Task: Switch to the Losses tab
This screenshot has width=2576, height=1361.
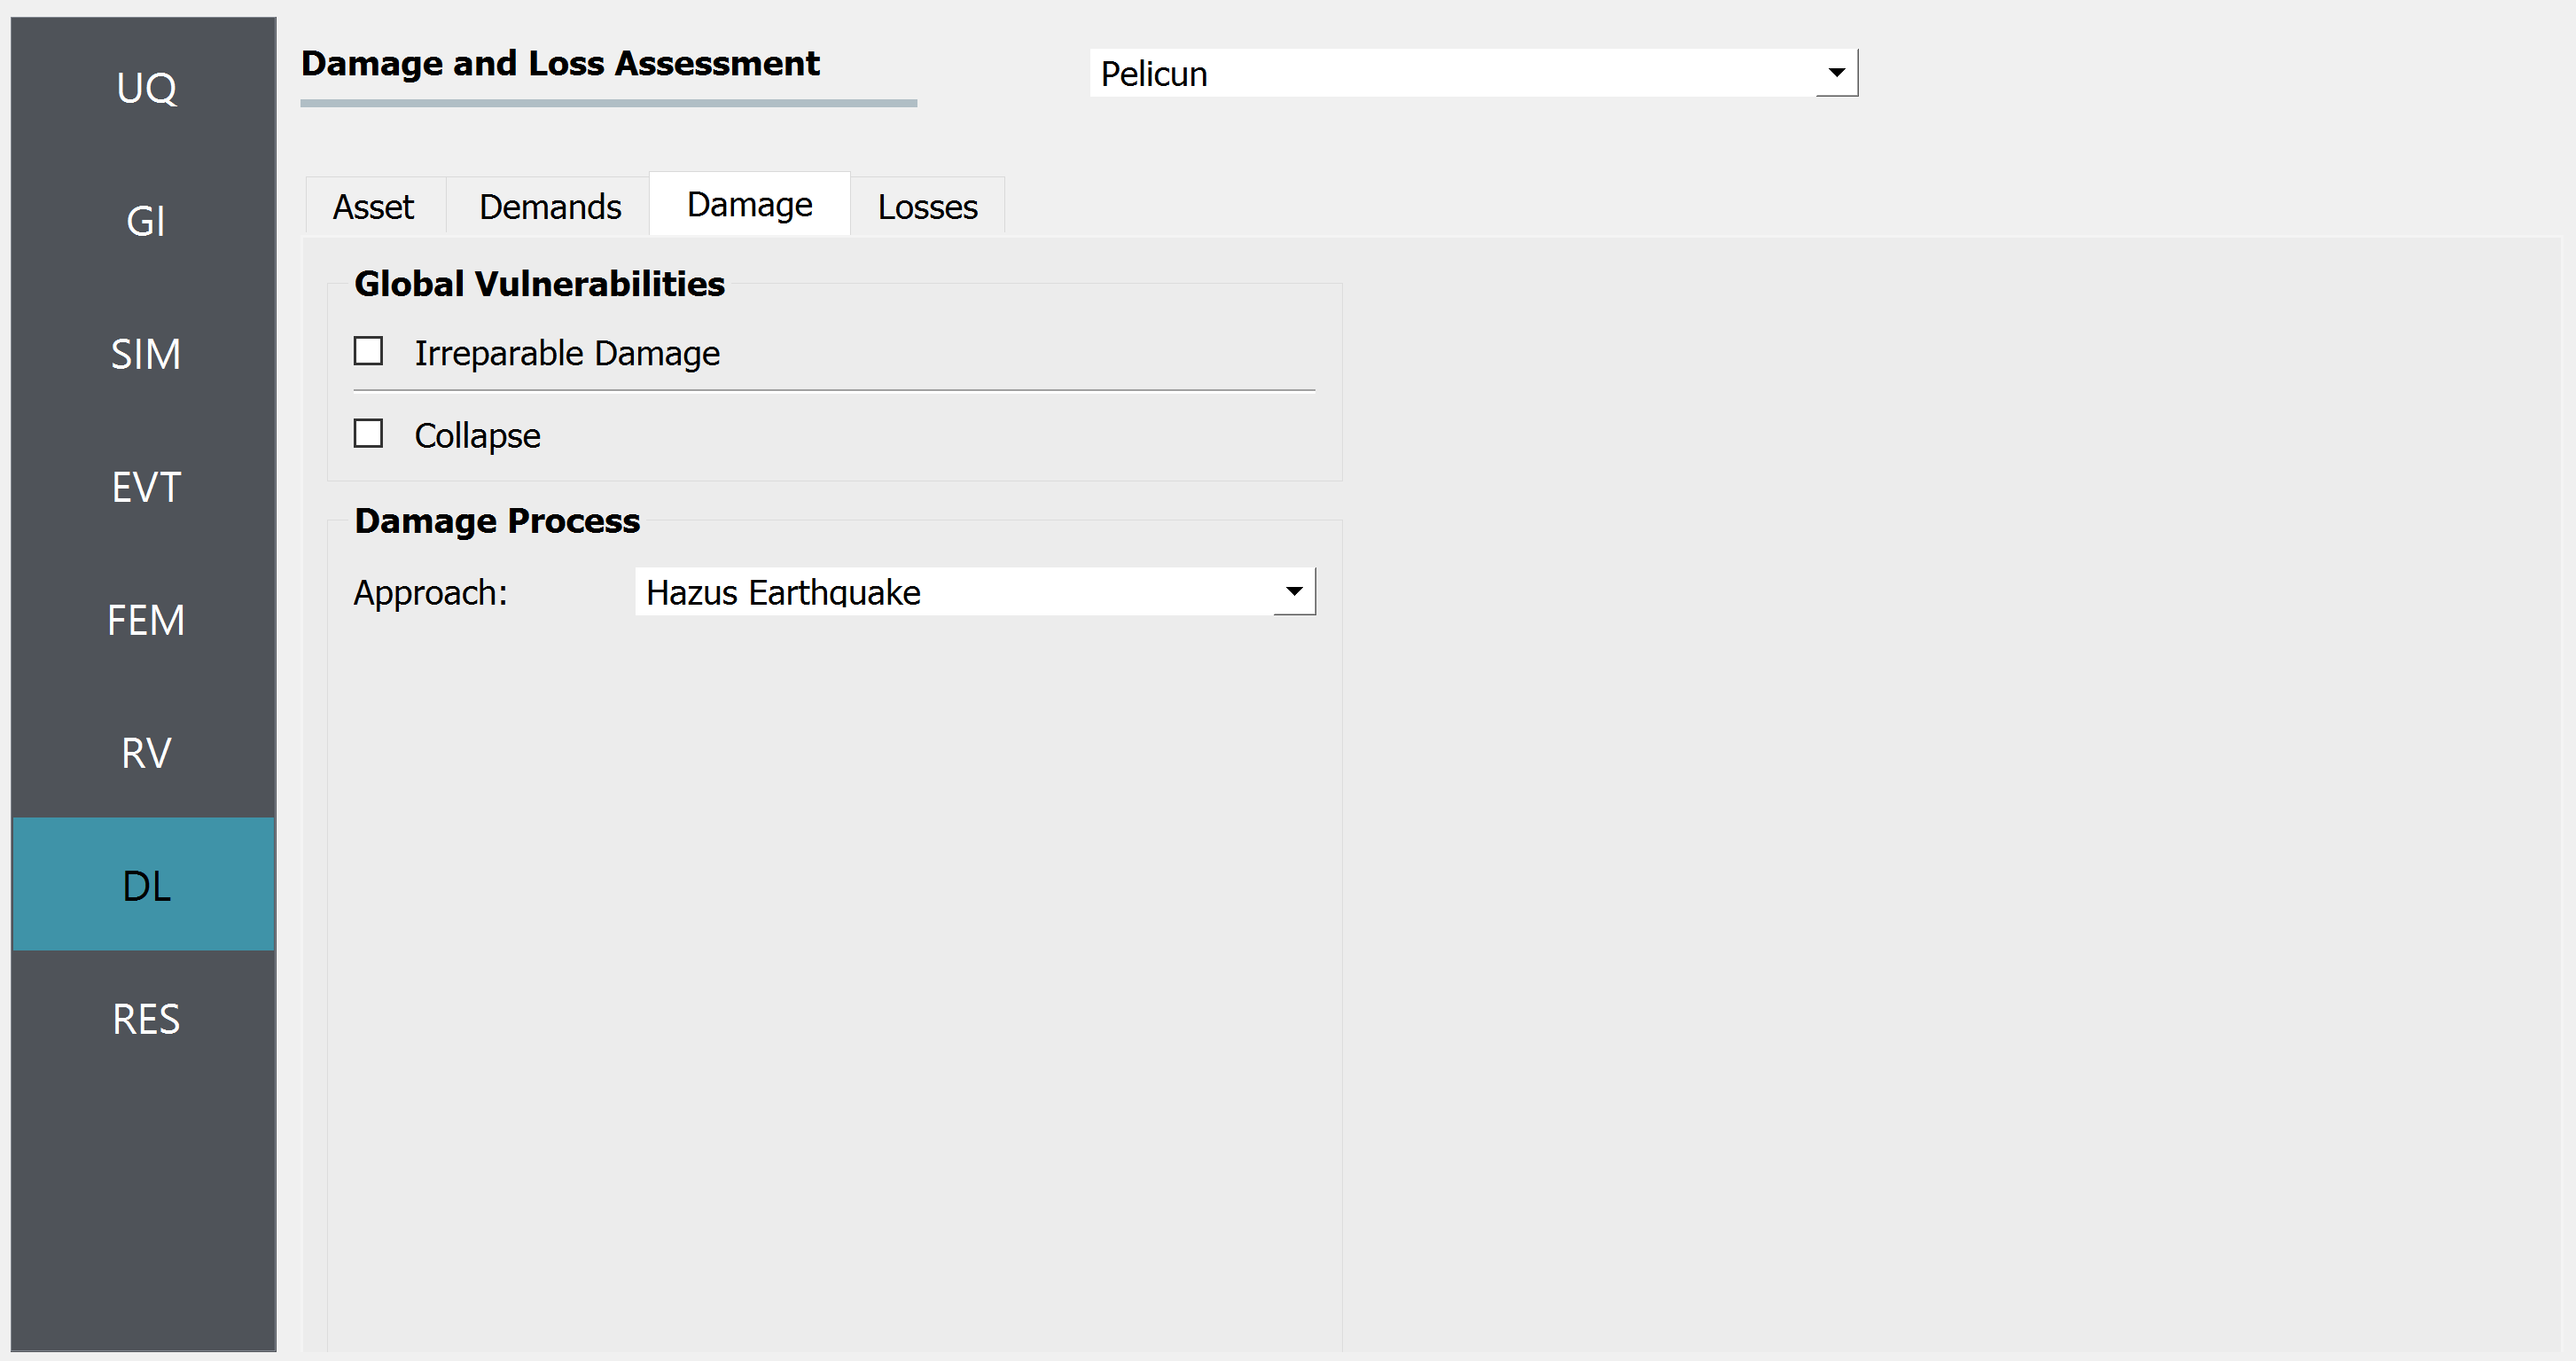Action: 927,205
